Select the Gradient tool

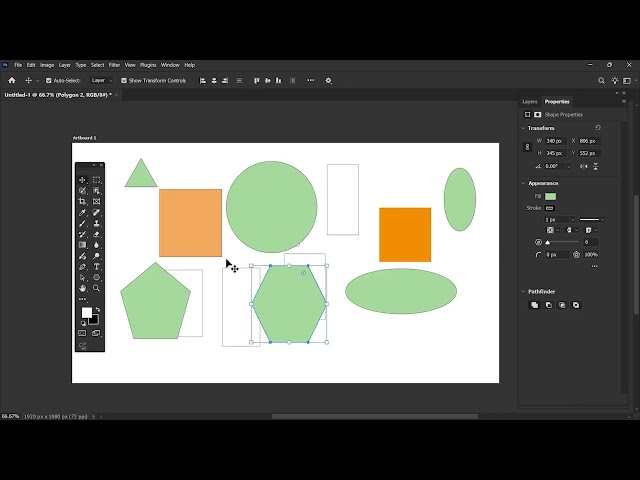pos(82,245)
